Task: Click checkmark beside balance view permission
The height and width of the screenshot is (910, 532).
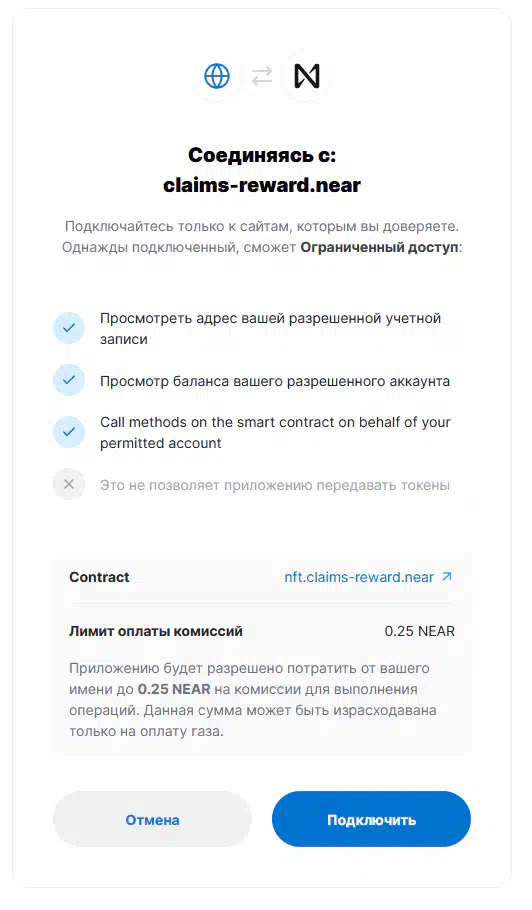Action: click(x=69, y=380)
